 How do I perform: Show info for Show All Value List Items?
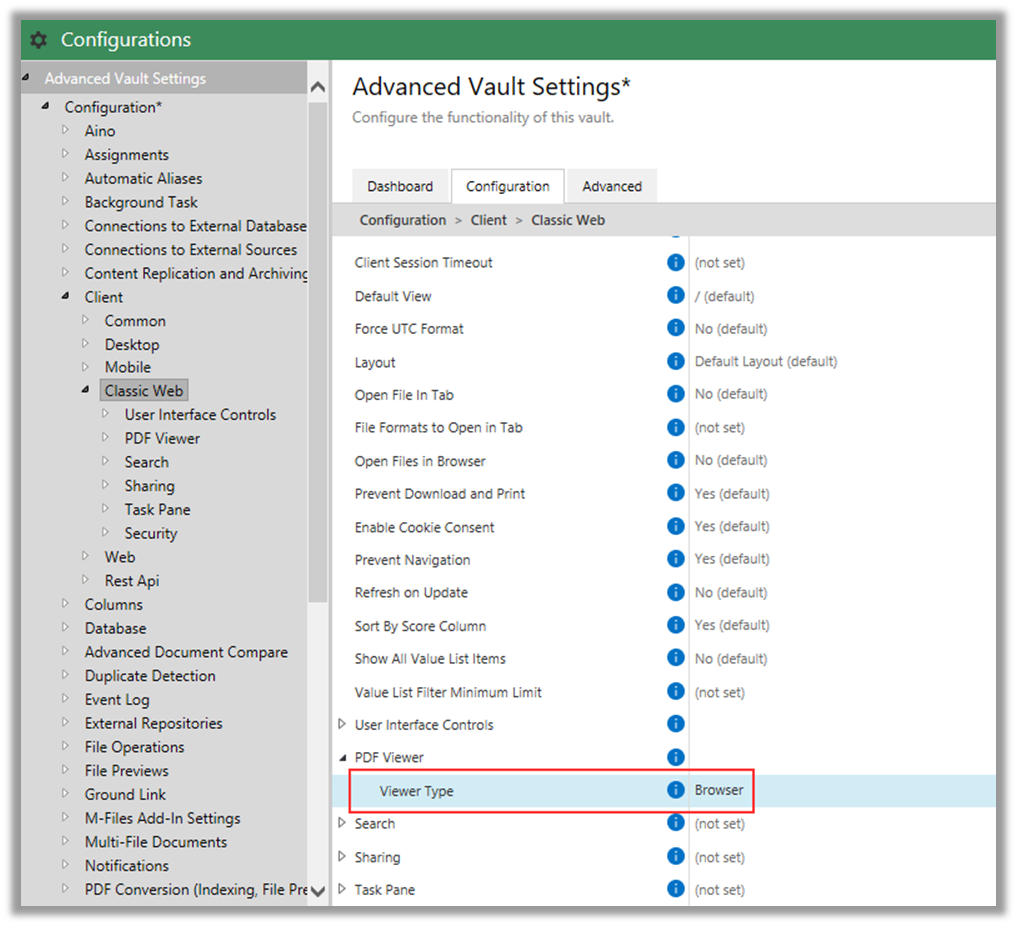pyautogui.click(x=675, y=658)
